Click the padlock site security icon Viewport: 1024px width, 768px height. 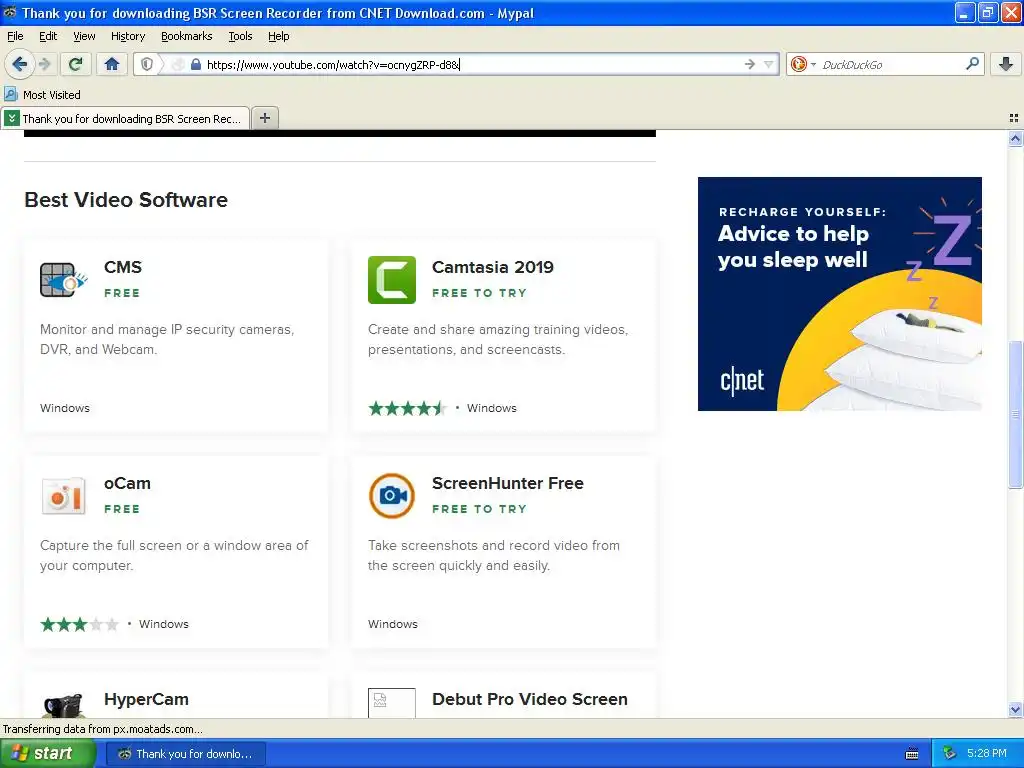coord(195,64)
